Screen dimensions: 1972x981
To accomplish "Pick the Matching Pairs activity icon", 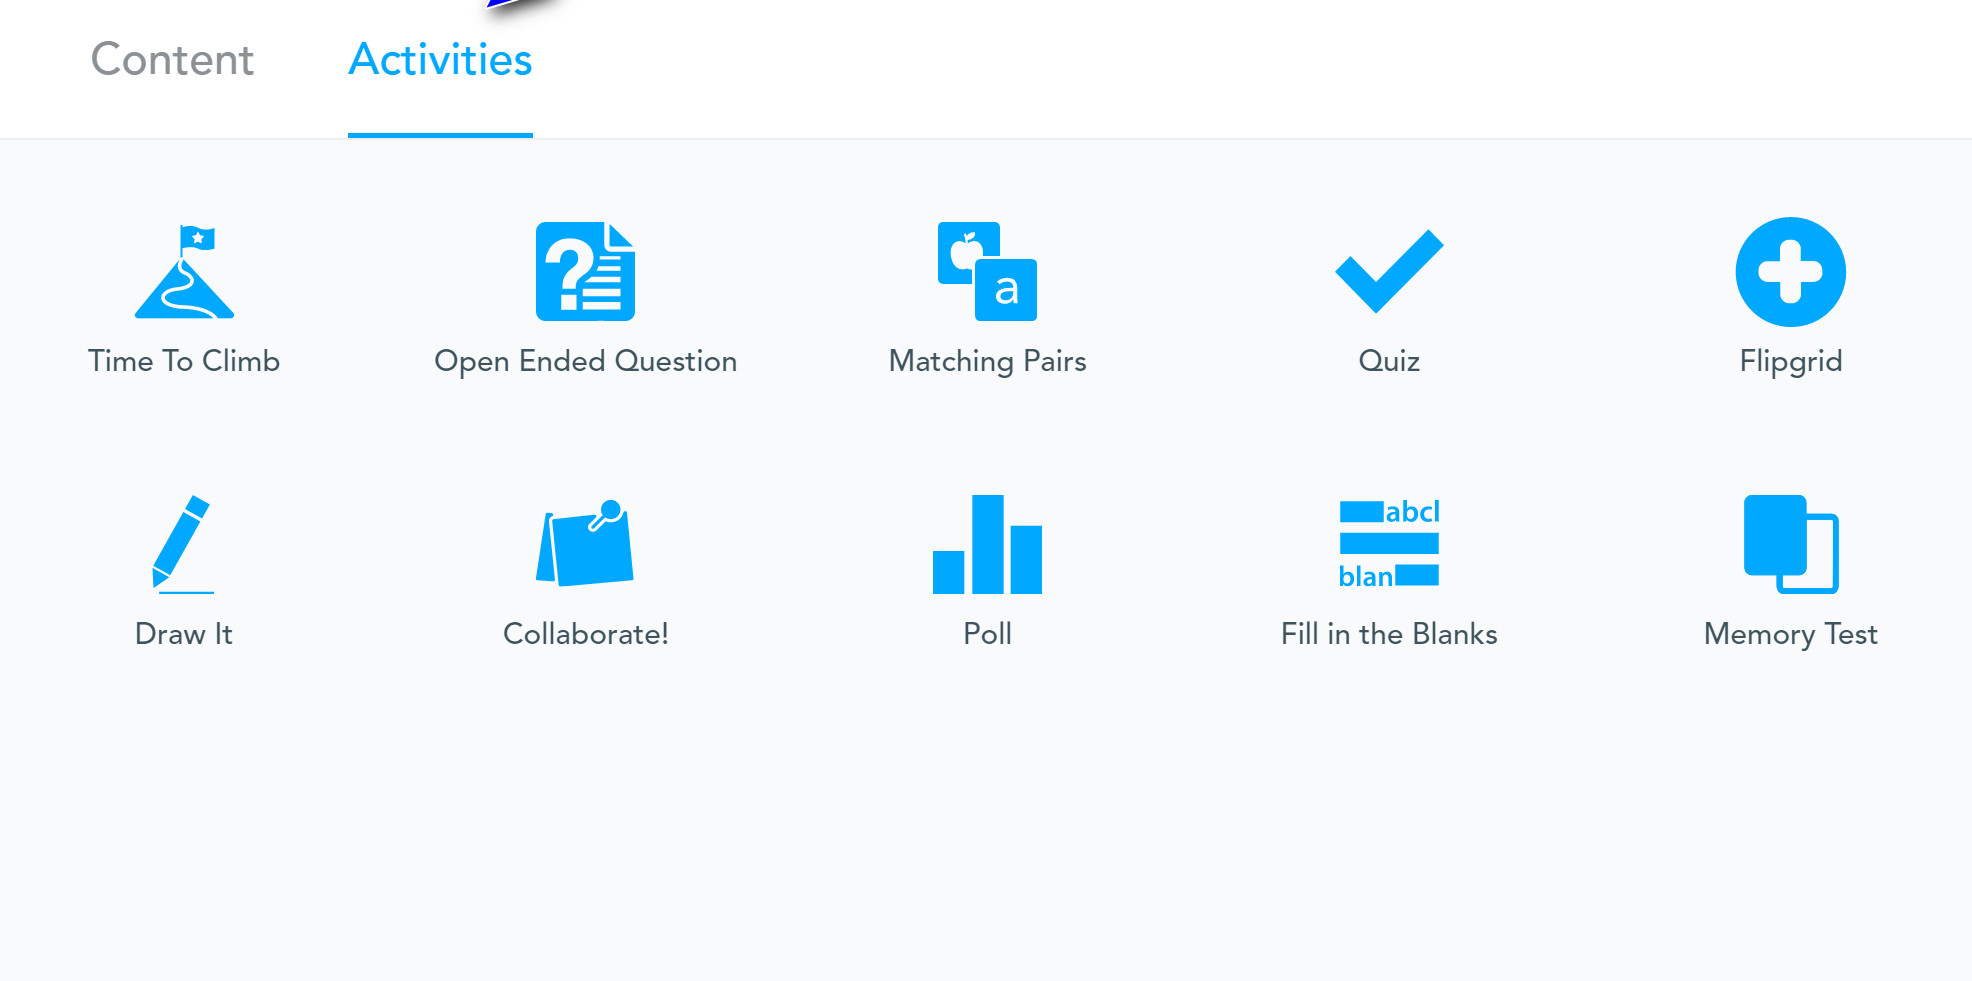I will 987,272.
